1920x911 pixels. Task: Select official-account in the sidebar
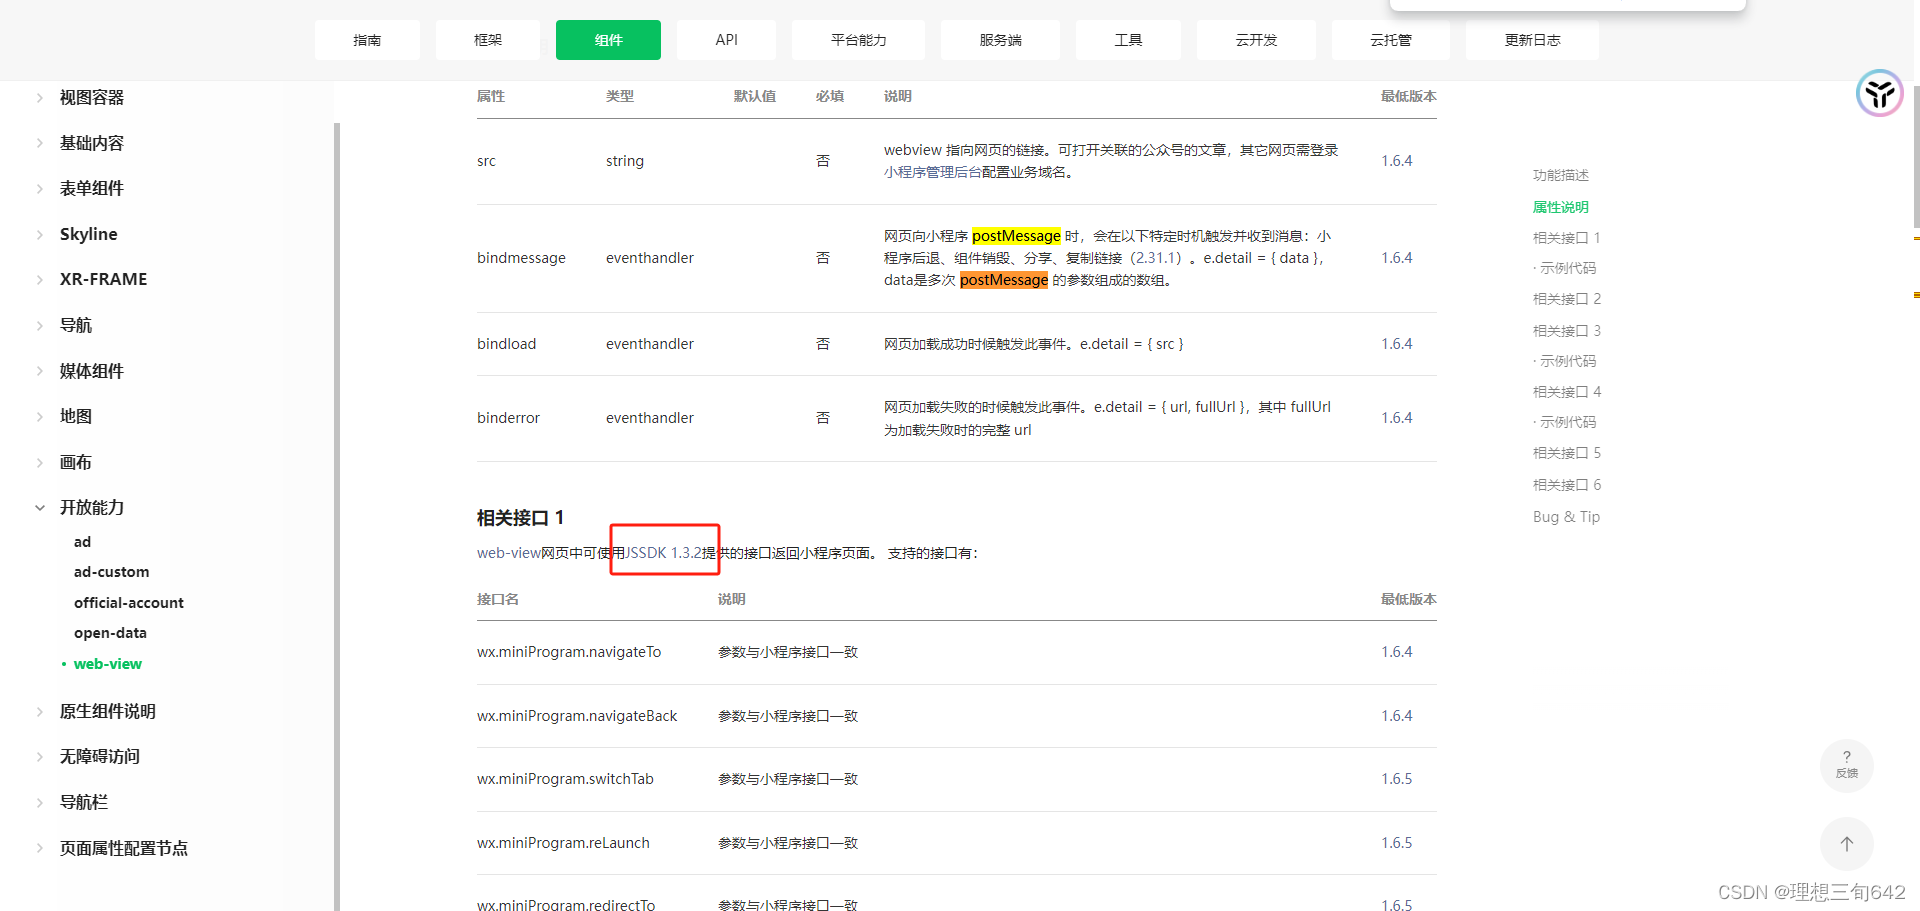point(128,602)
